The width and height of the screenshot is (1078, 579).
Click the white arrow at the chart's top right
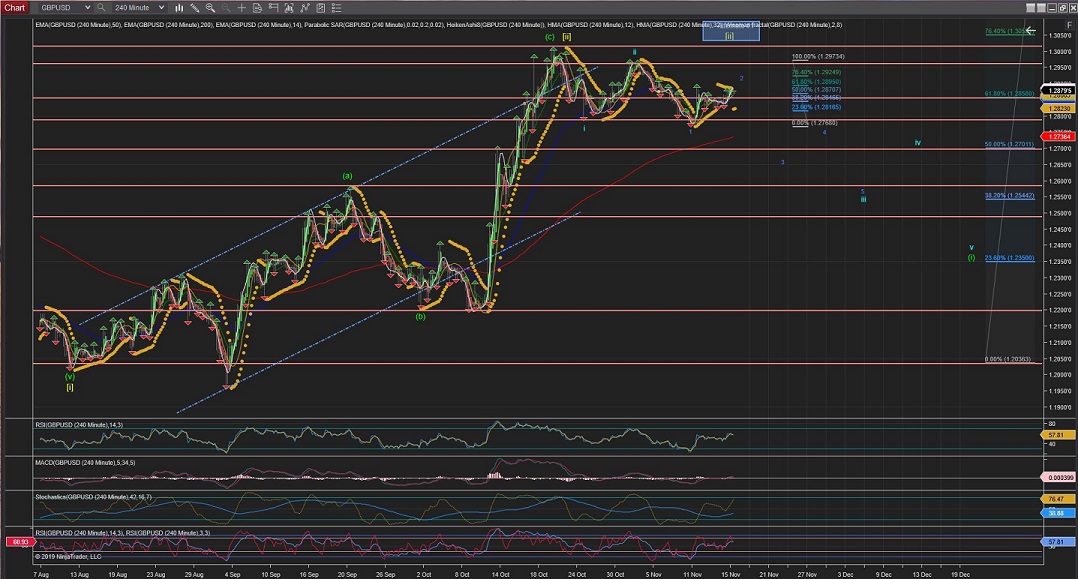tap(1030, 30)
